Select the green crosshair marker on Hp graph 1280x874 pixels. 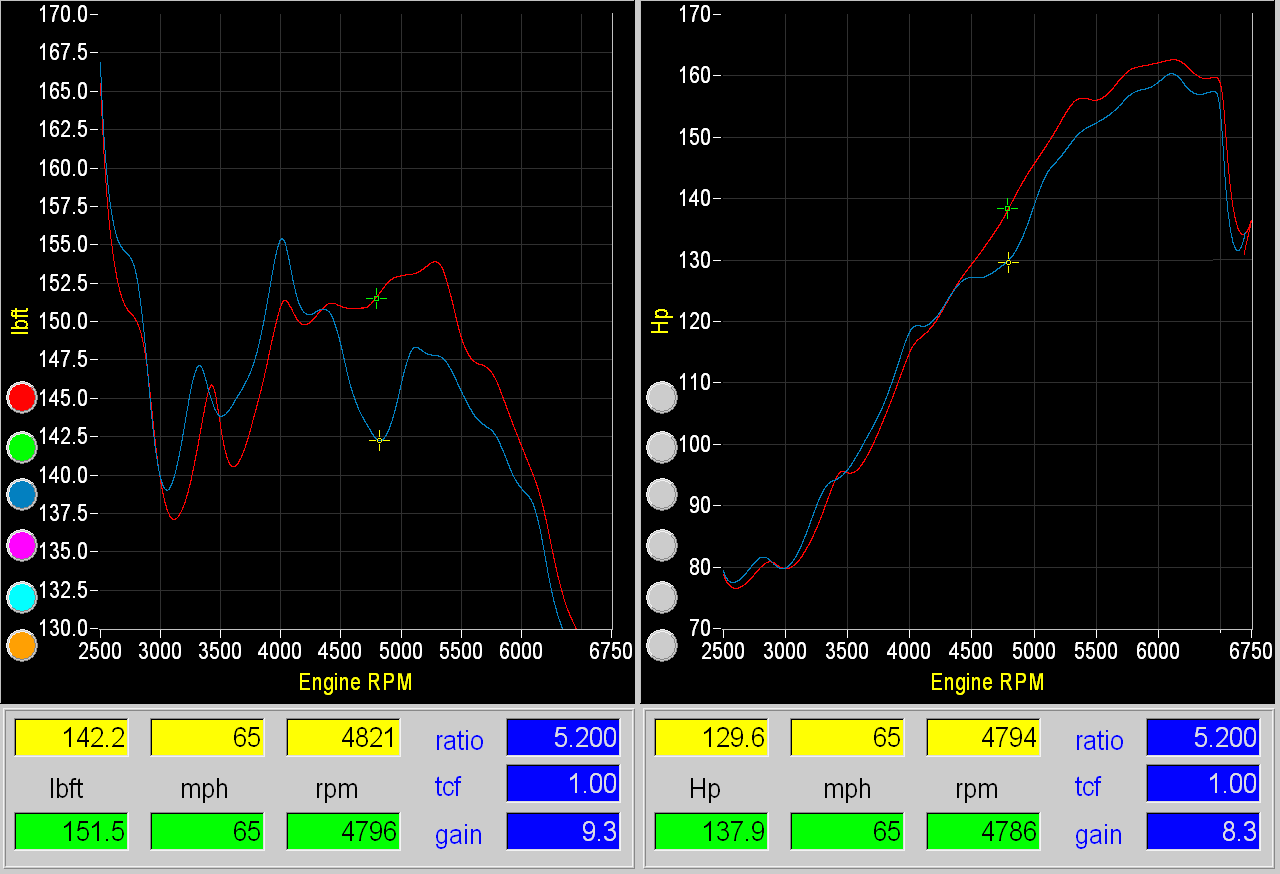pos(1007,208)
